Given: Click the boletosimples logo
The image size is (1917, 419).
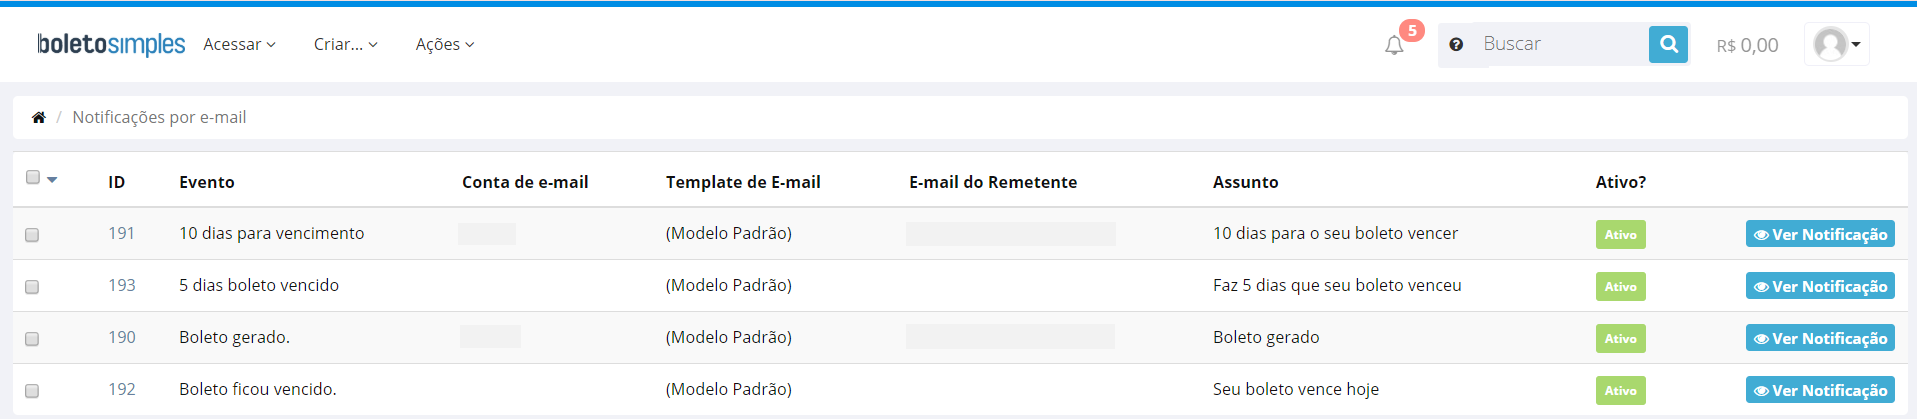Looking at the screenshot, I should [x=111, y=44].
